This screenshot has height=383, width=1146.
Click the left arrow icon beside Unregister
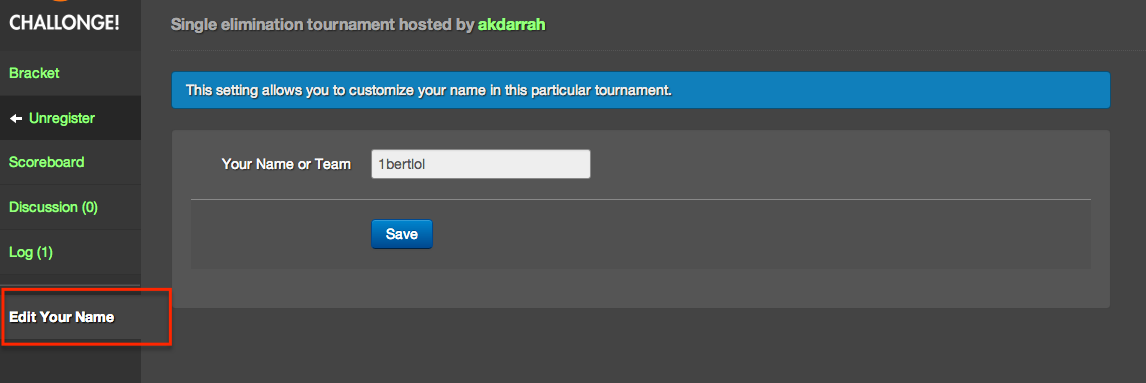[x=16, y=118]
